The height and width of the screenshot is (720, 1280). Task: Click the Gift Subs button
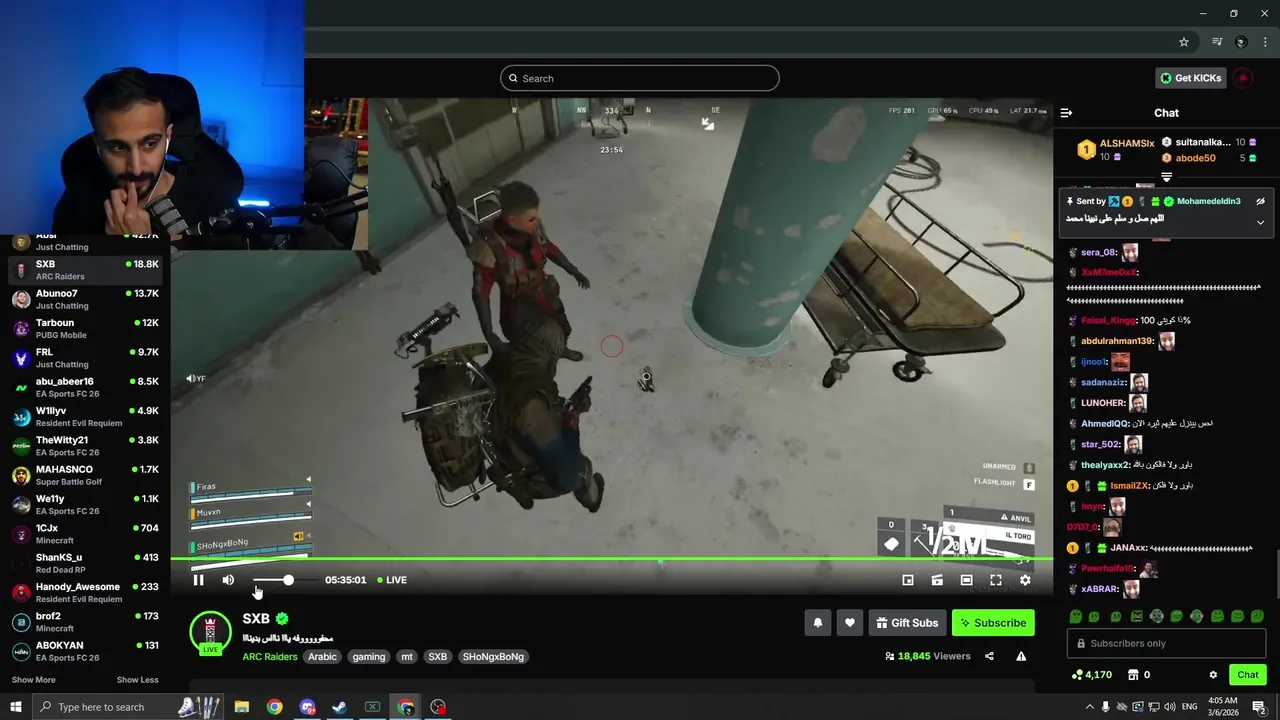(x=907, y=623)
